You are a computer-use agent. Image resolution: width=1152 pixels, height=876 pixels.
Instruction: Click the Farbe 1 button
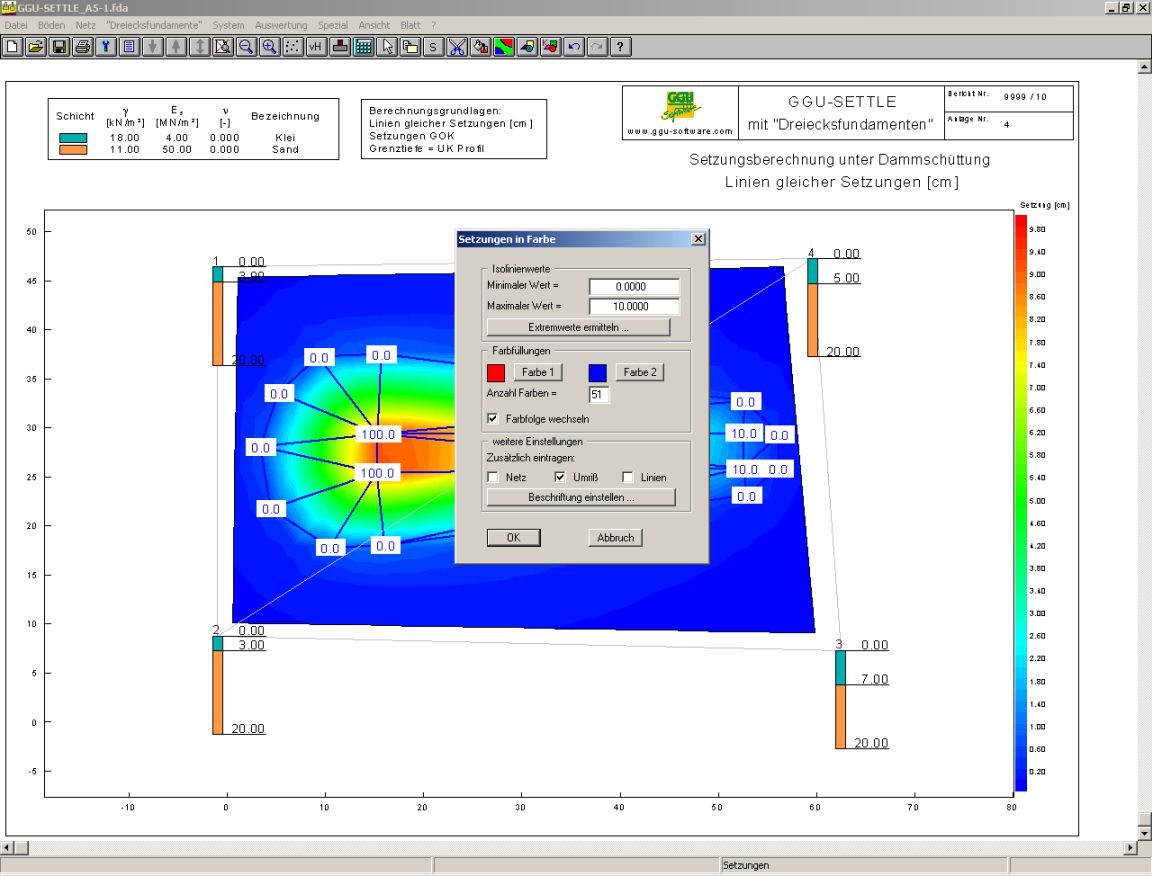tap(538, 372)
